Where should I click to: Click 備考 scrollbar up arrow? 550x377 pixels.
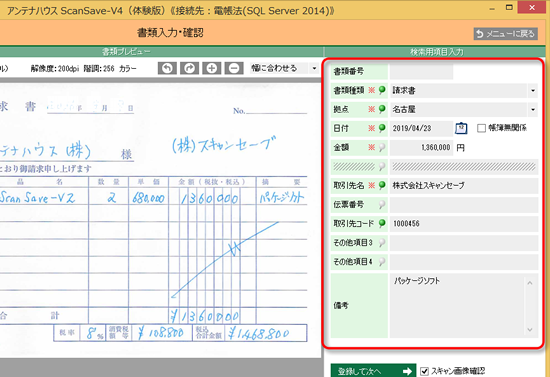pos(530,283)
